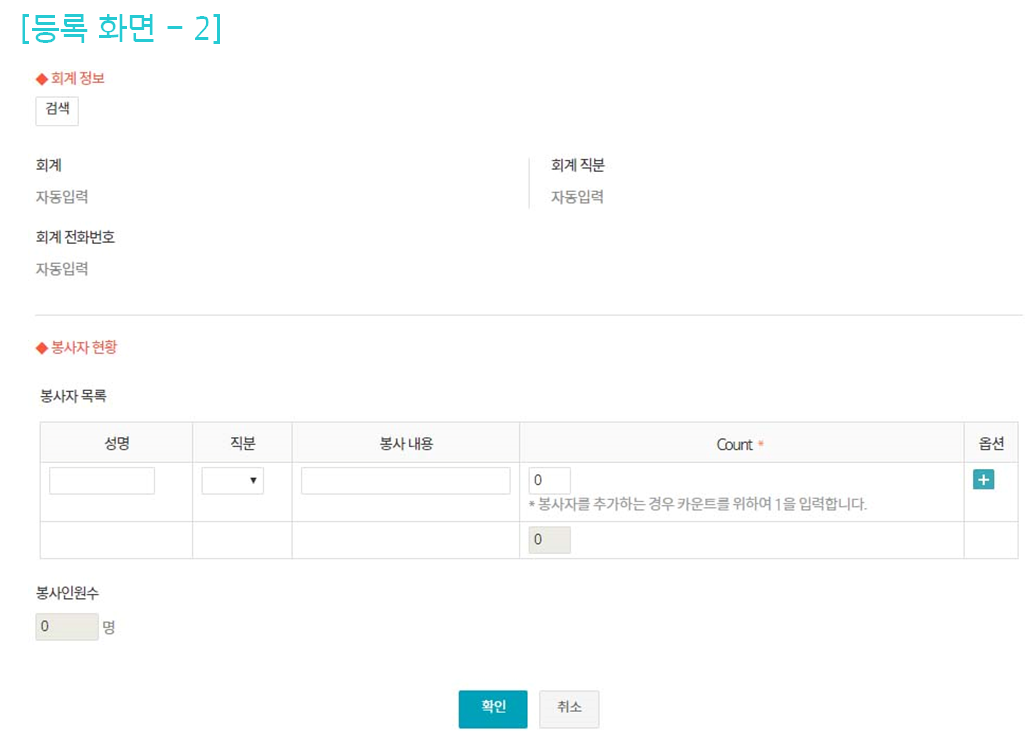Click the 자동입력 value under 회계 전화번호
The height and width of the screenshot is (737, 1025).
(x=62, y=269)
